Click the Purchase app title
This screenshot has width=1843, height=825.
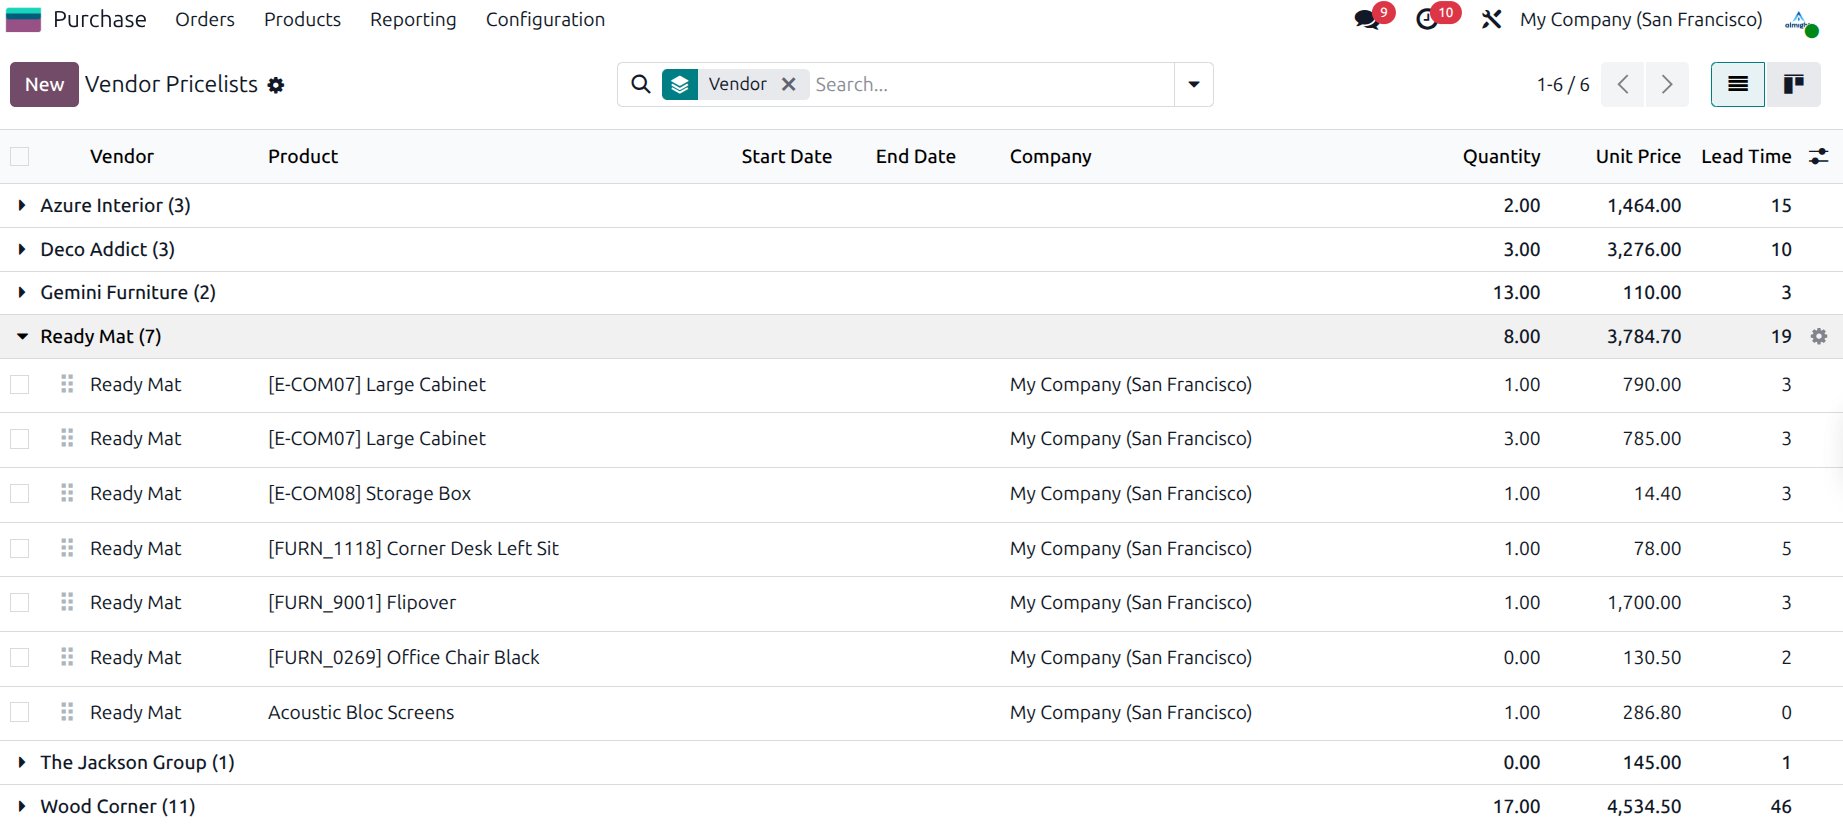100,19
